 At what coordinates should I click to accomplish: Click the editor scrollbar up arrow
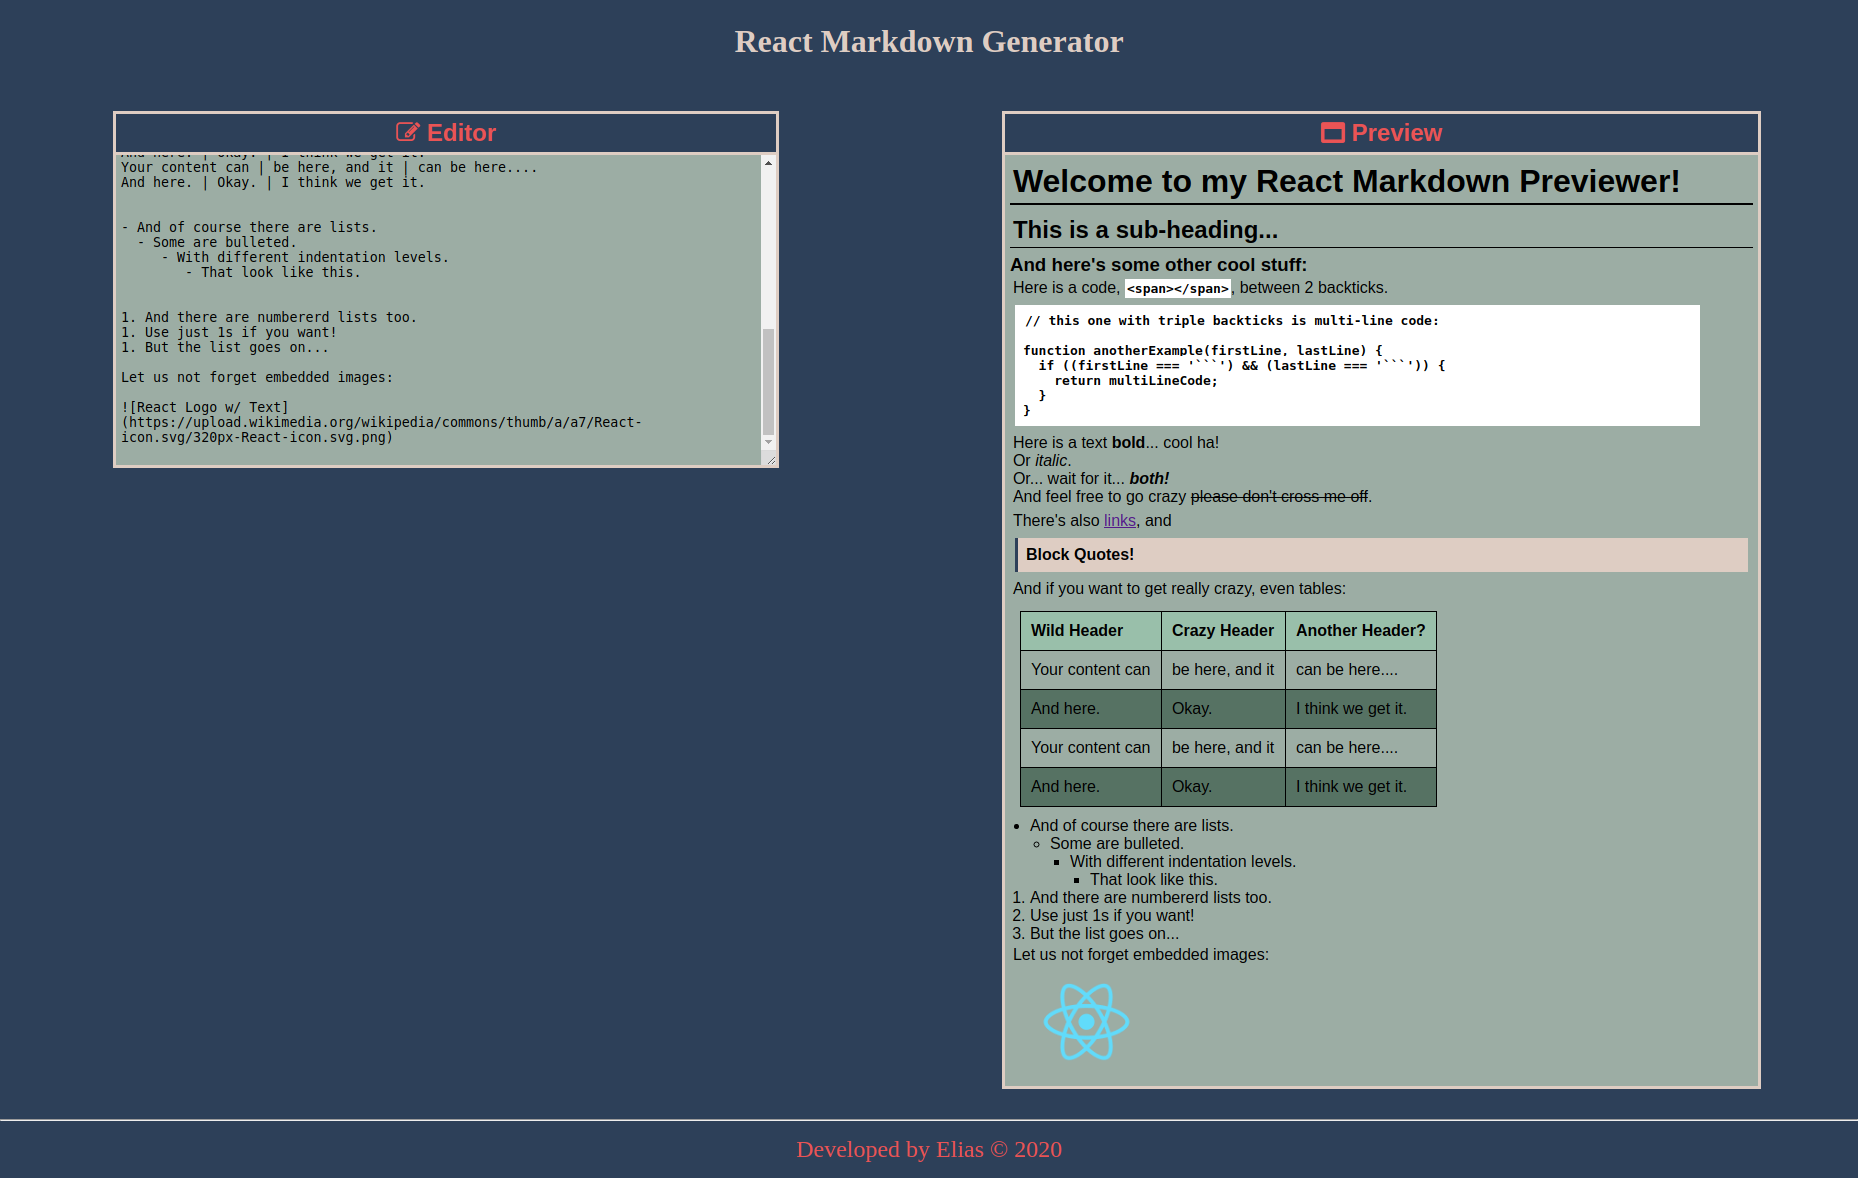tap(768, 162)
